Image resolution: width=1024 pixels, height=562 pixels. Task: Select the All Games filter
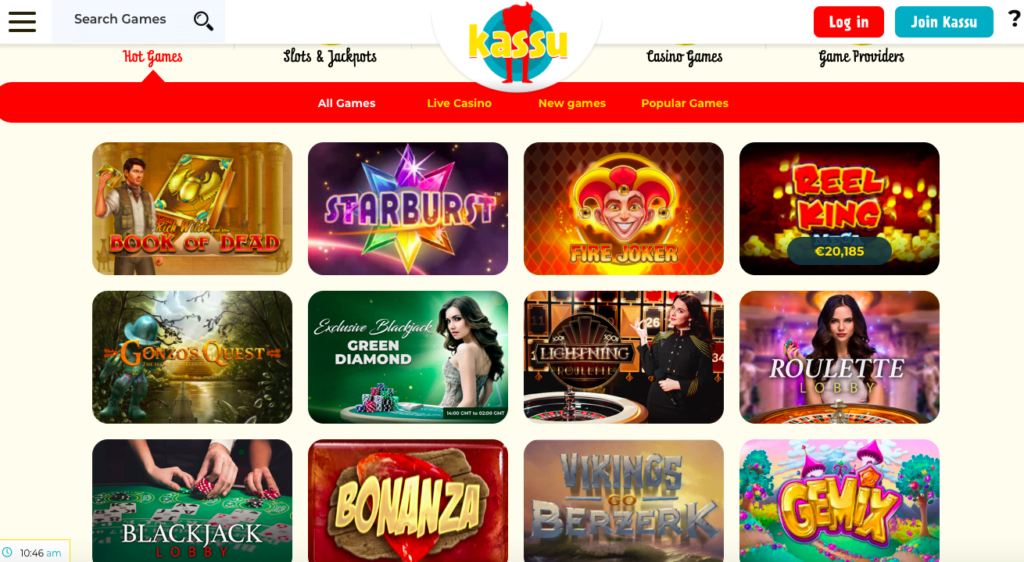pyautogui.click(x=346, y=103)
